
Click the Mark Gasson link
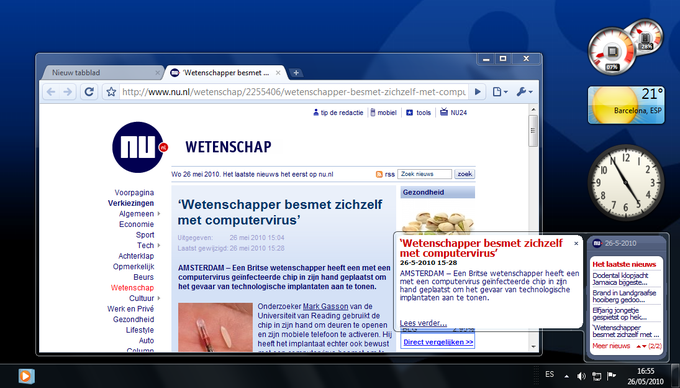[325, 306]
